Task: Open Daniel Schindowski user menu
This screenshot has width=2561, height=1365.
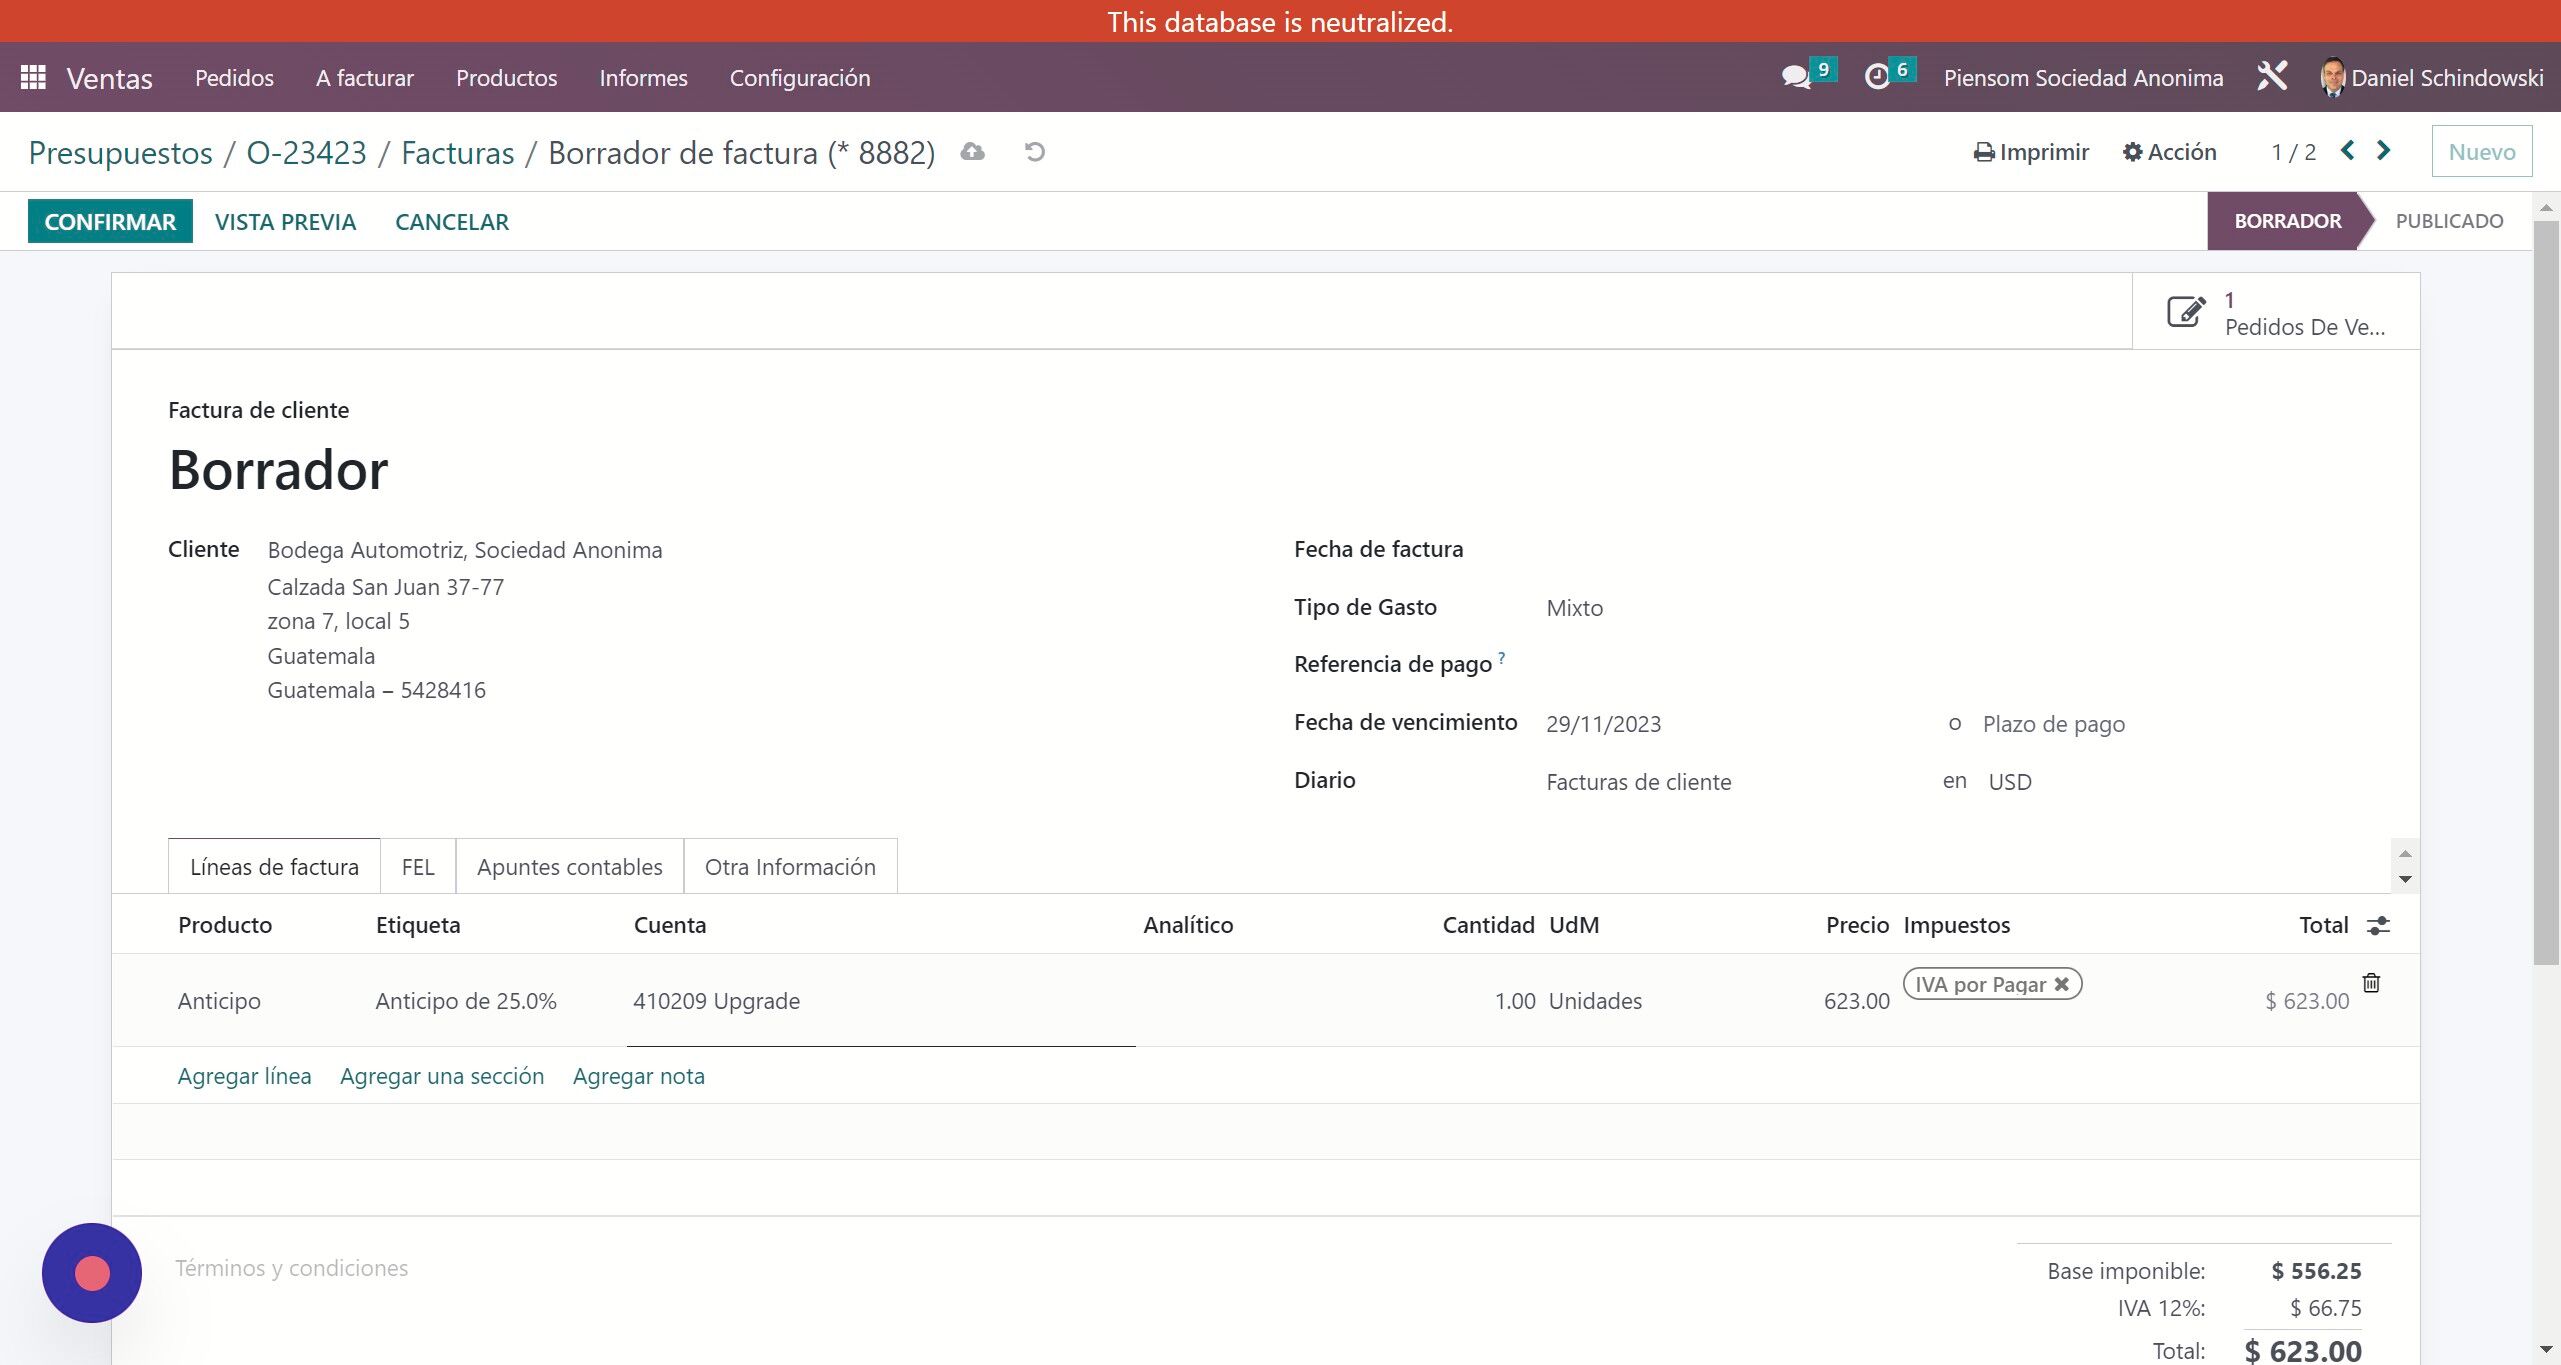Action: (2431, 77)
